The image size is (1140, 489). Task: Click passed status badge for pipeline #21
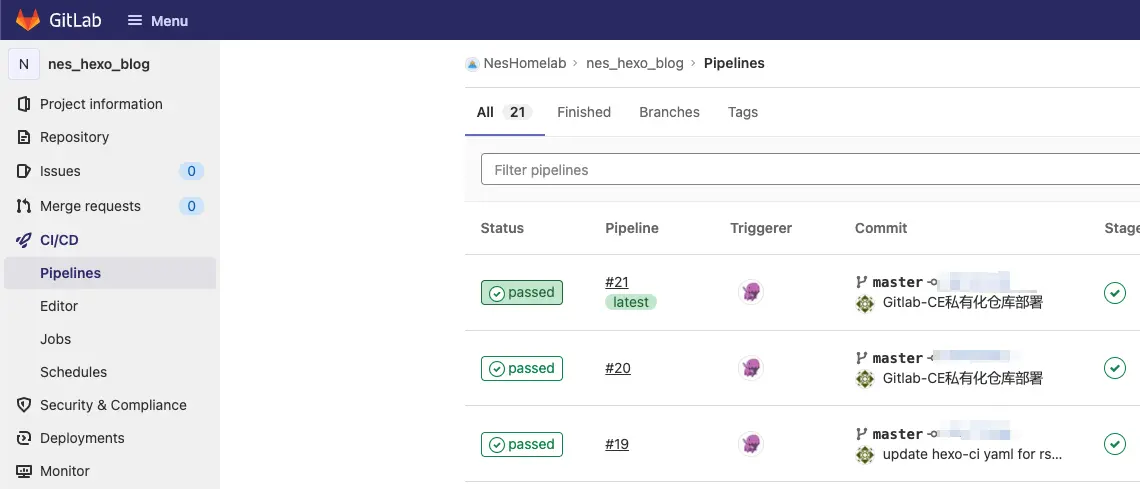(x=522, y=293)
